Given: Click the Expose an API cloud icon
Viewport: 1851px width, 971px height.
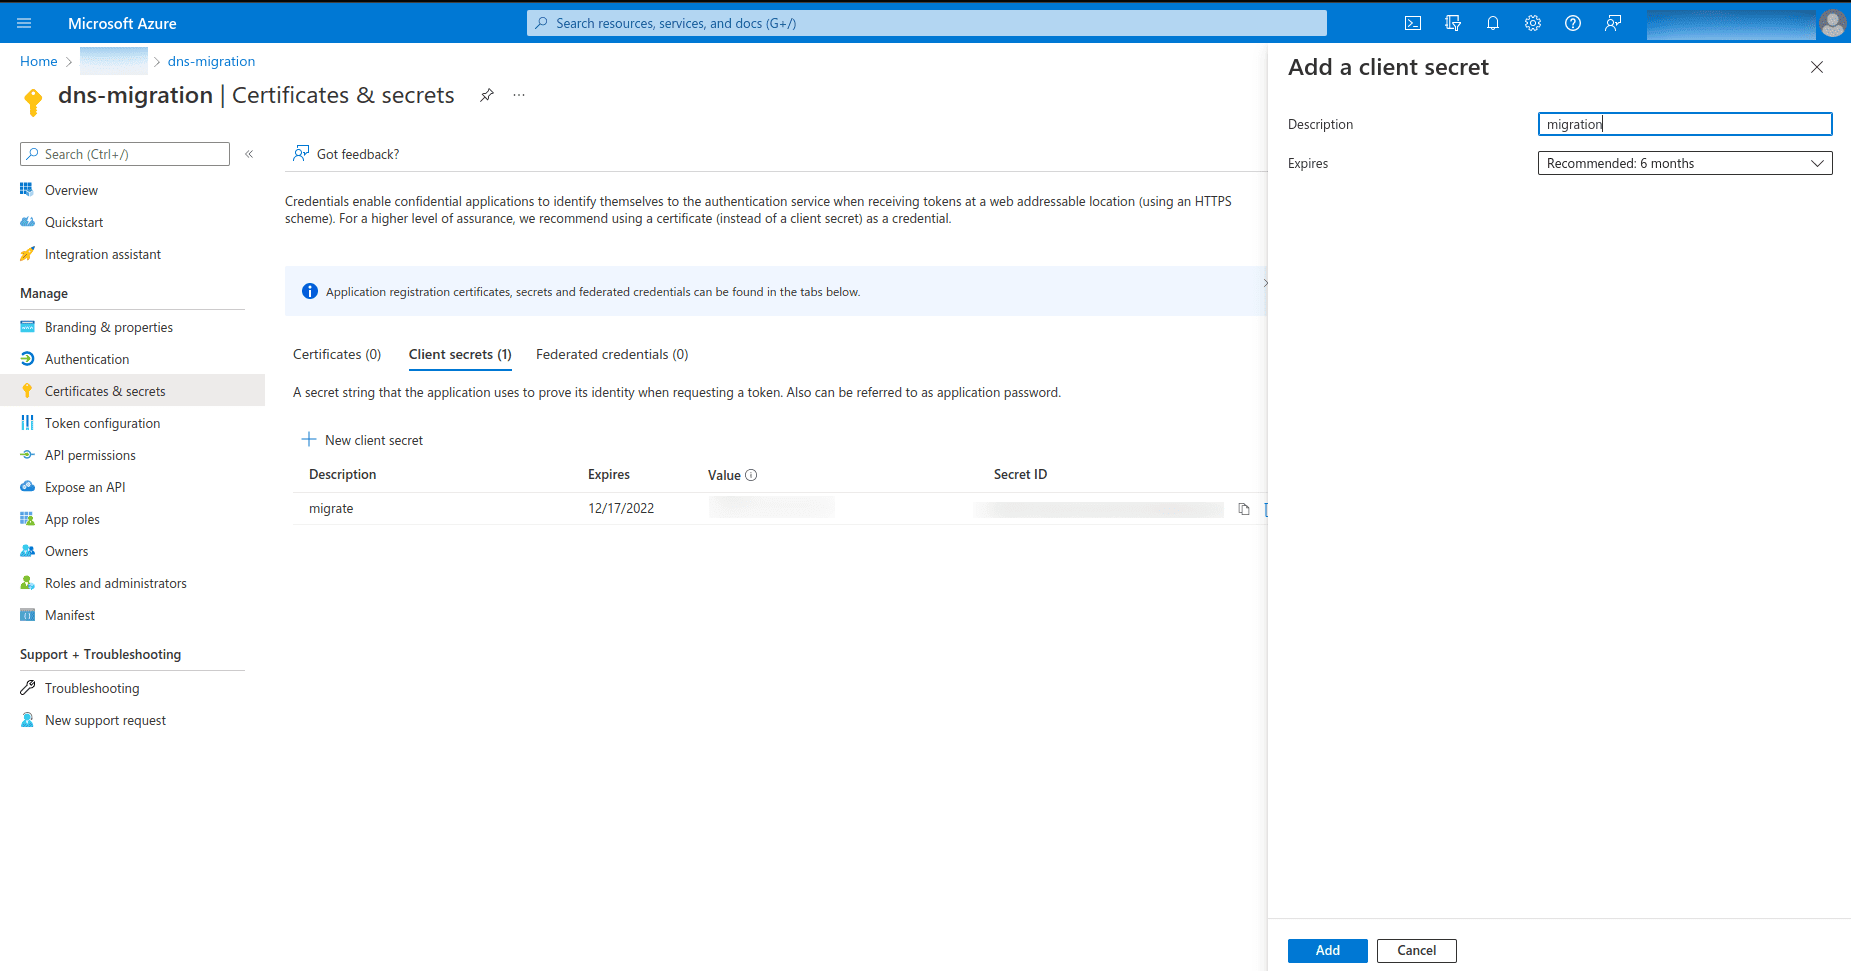Looking at the screenshot, I should pos(27,486).
